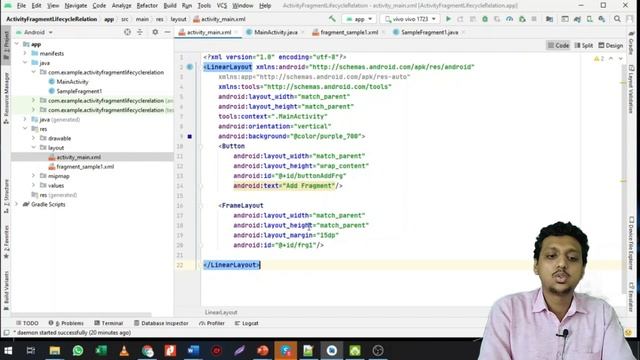The image size is (640, 360).
Task: Switch to SampleFragment1.java tab
Action: click(429, 32)
